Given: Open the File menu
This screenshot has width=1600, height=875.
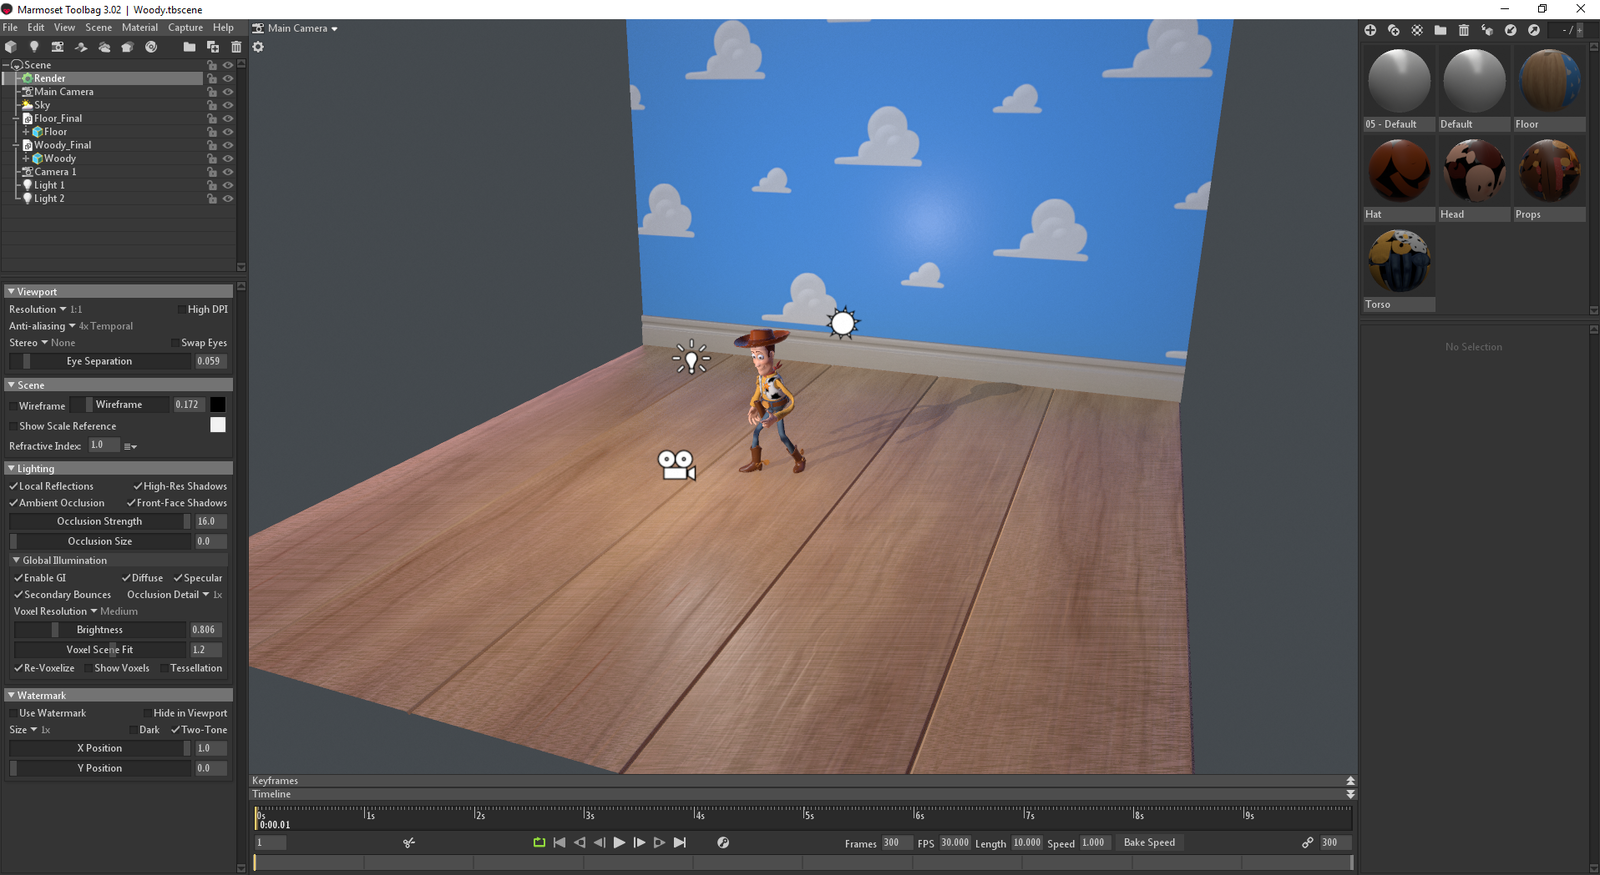Looking at the screenshot, I should 10,28.
